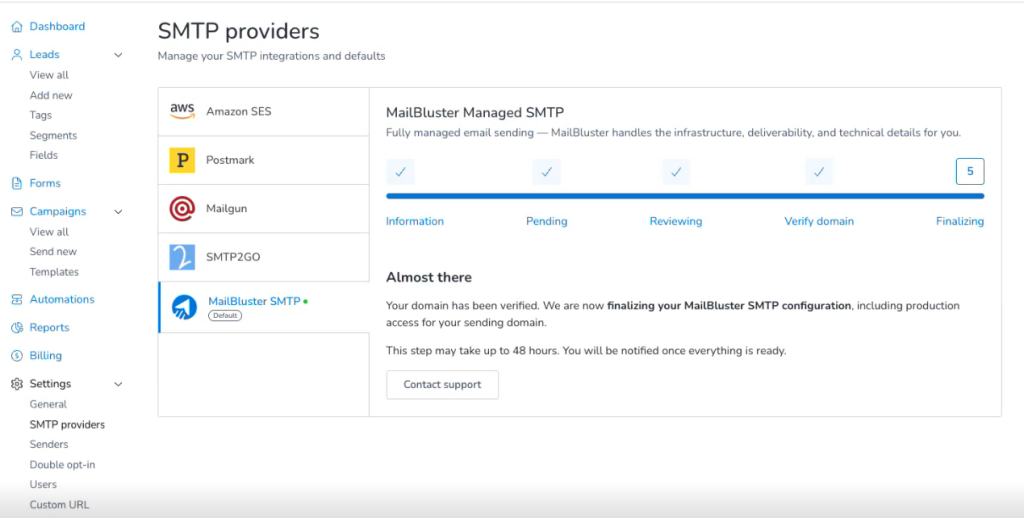This screenshot has height=518, width=1024.
Task: Click the Postmark yellow P logo
Action: [x=182, y=160]
